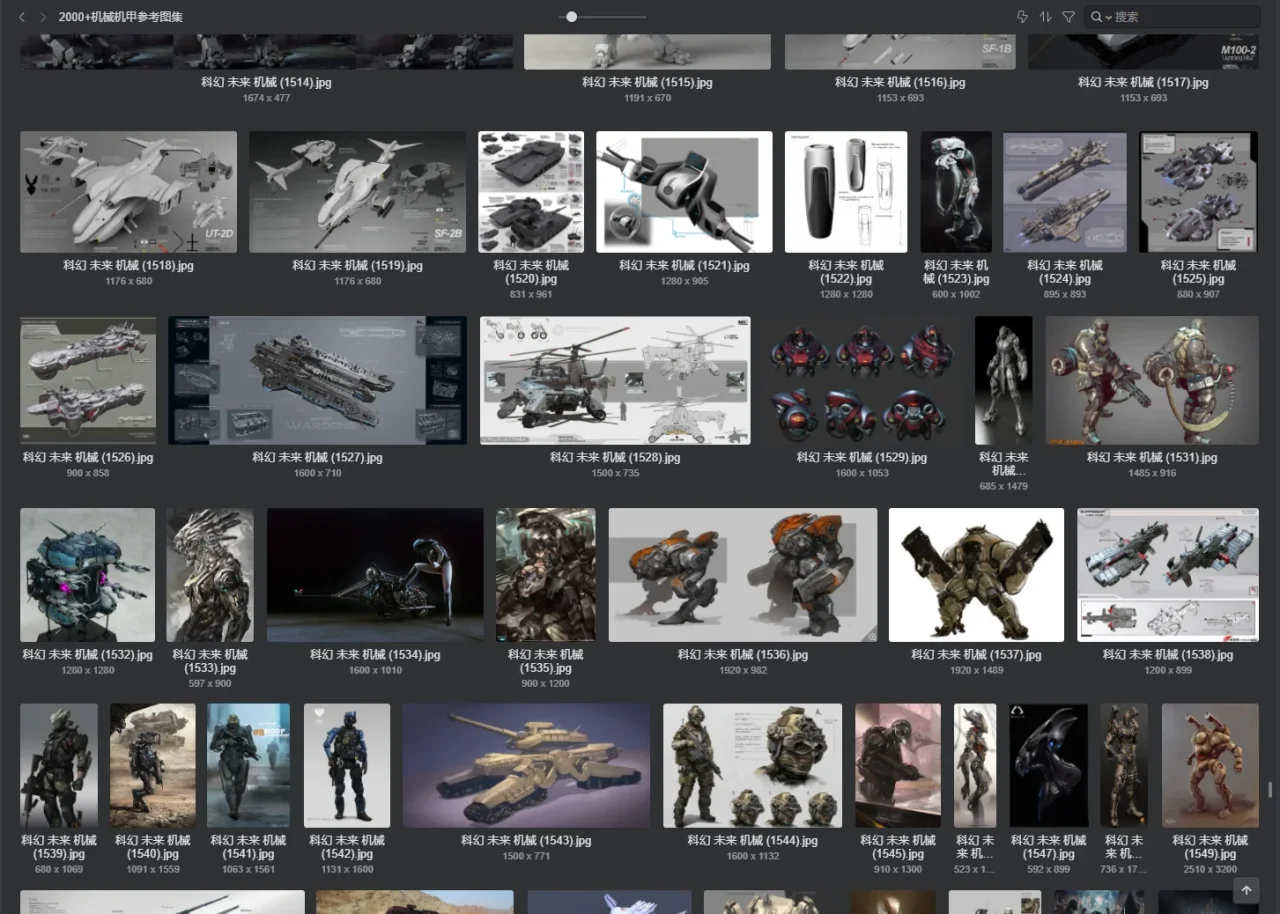The width and height of the screenshot is (1280, 914).
Task: Select the SF-2B aircraft thumbnail (1519)
Action: [x=357, y=192]
